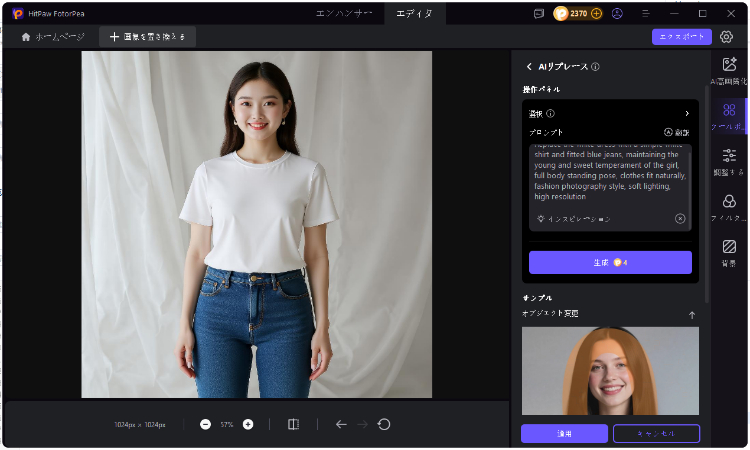Open the toolbox icon in sidebar
The height and width of the screenshot is (450, 750).
[729, 116]
